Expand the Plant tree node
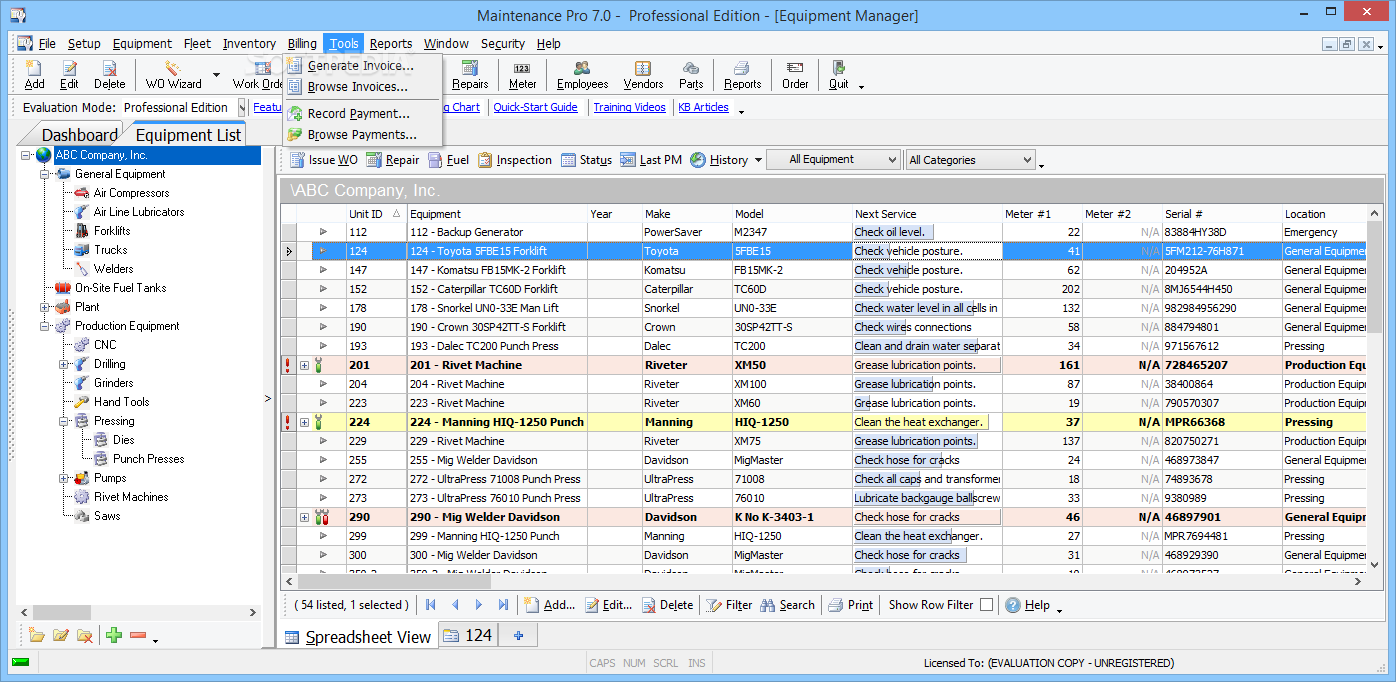Viewport: 1396px width, 682px height. pyautogui.click(x=45, y=307)
